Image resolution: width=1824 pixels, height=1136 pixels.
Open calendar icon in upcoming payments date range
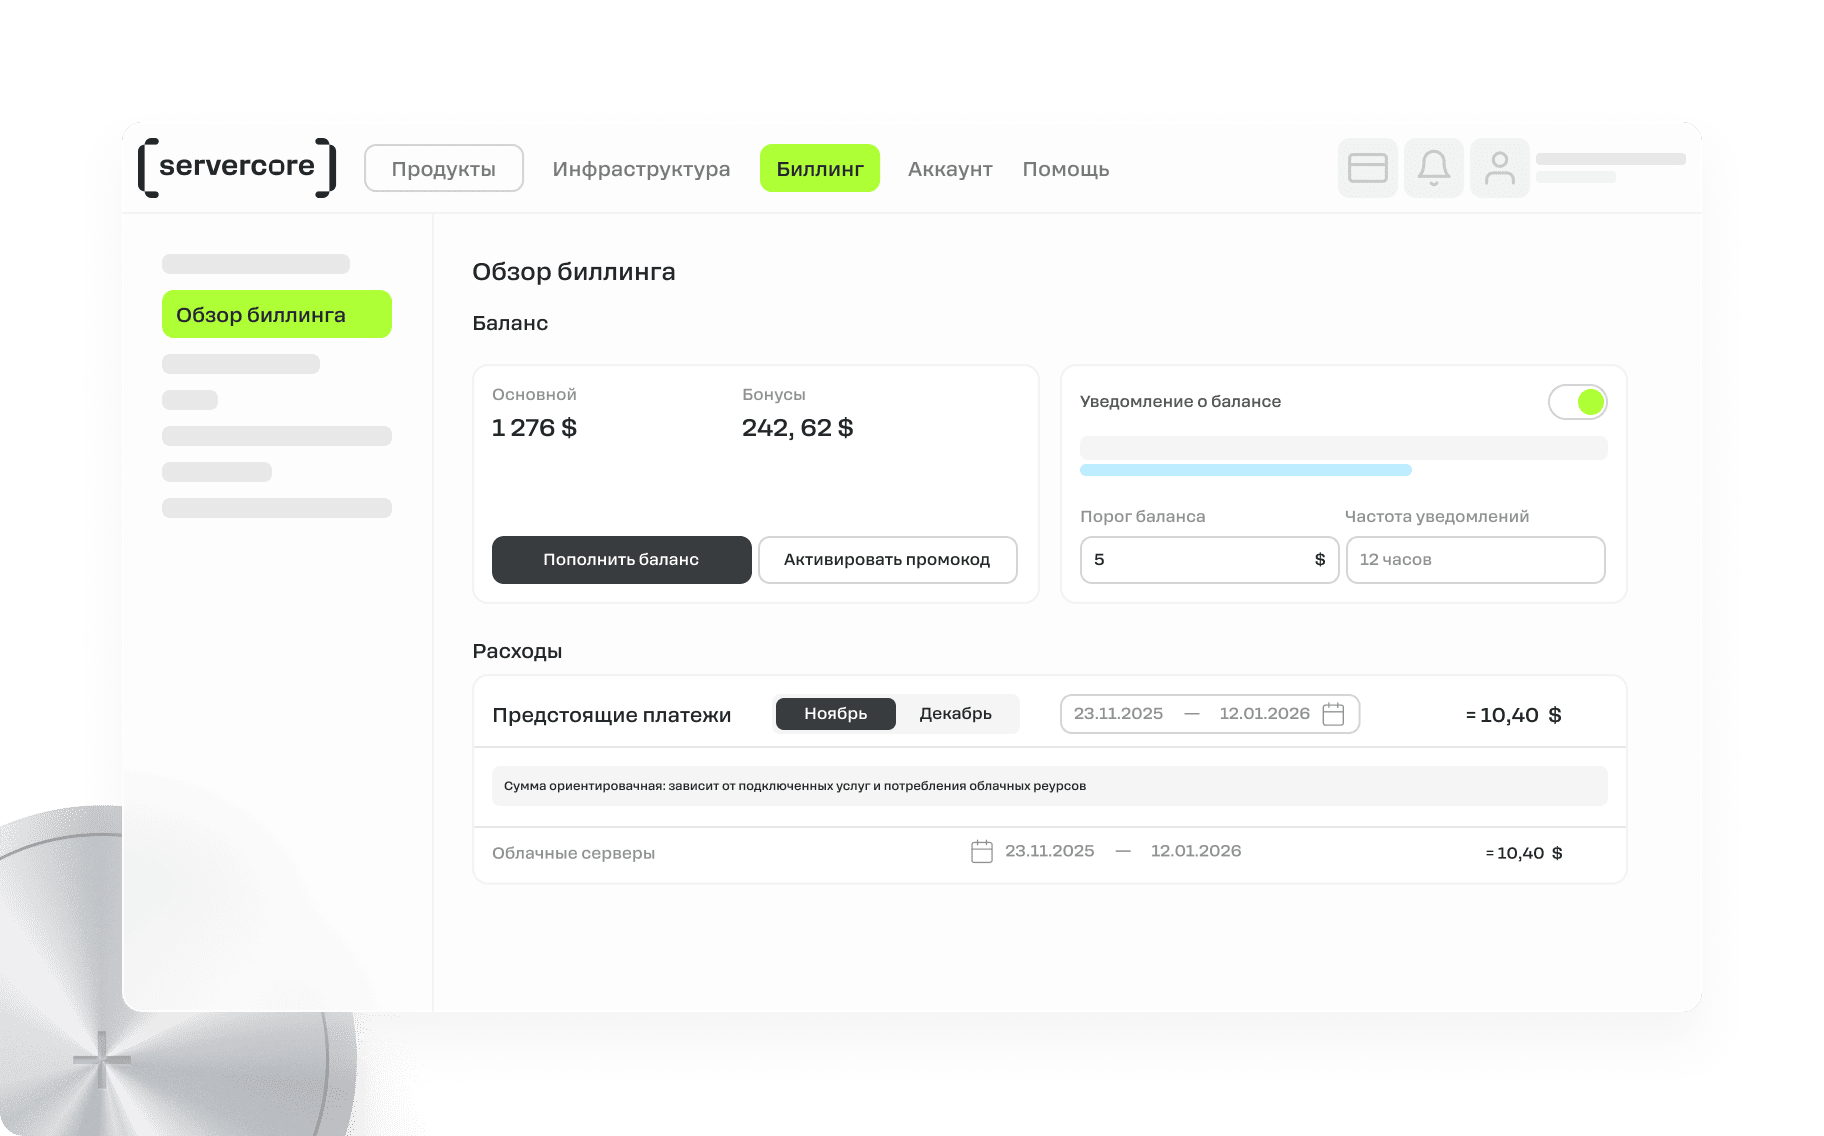point(1333,714)
